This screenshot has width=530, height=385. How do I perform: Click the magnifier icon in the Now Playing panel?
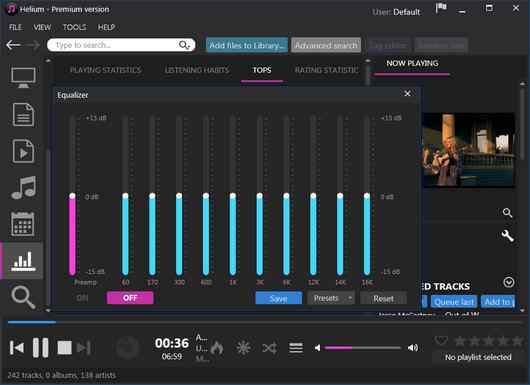pyautogui.click(x=507, y=213)
